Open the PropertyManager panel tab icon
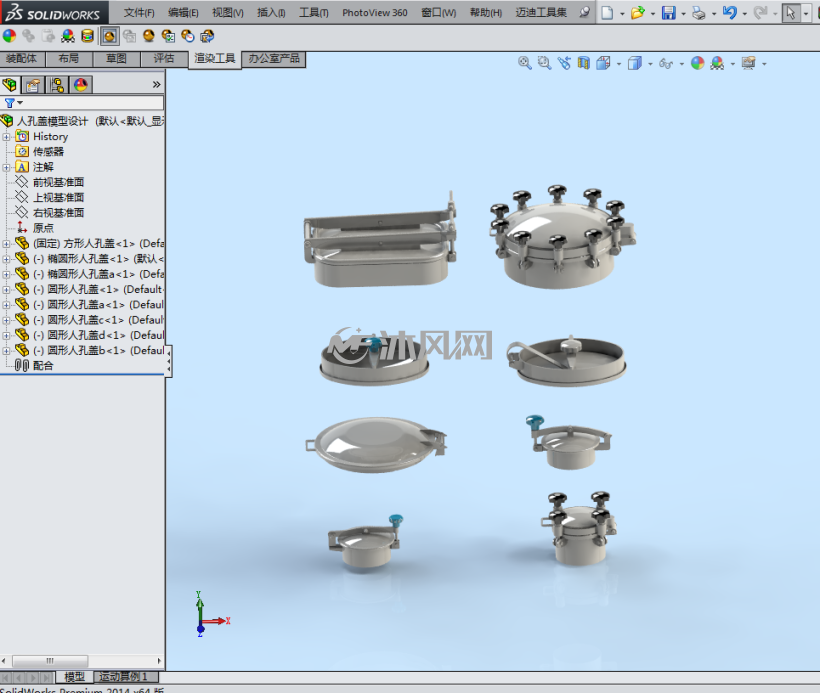 click(x=33, y=85)
